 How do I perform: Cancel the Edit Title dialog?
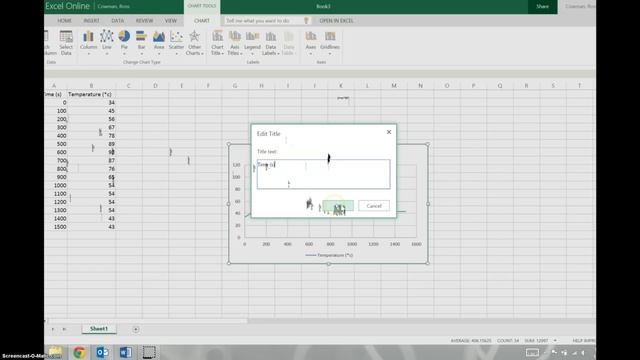coord(374,206)
